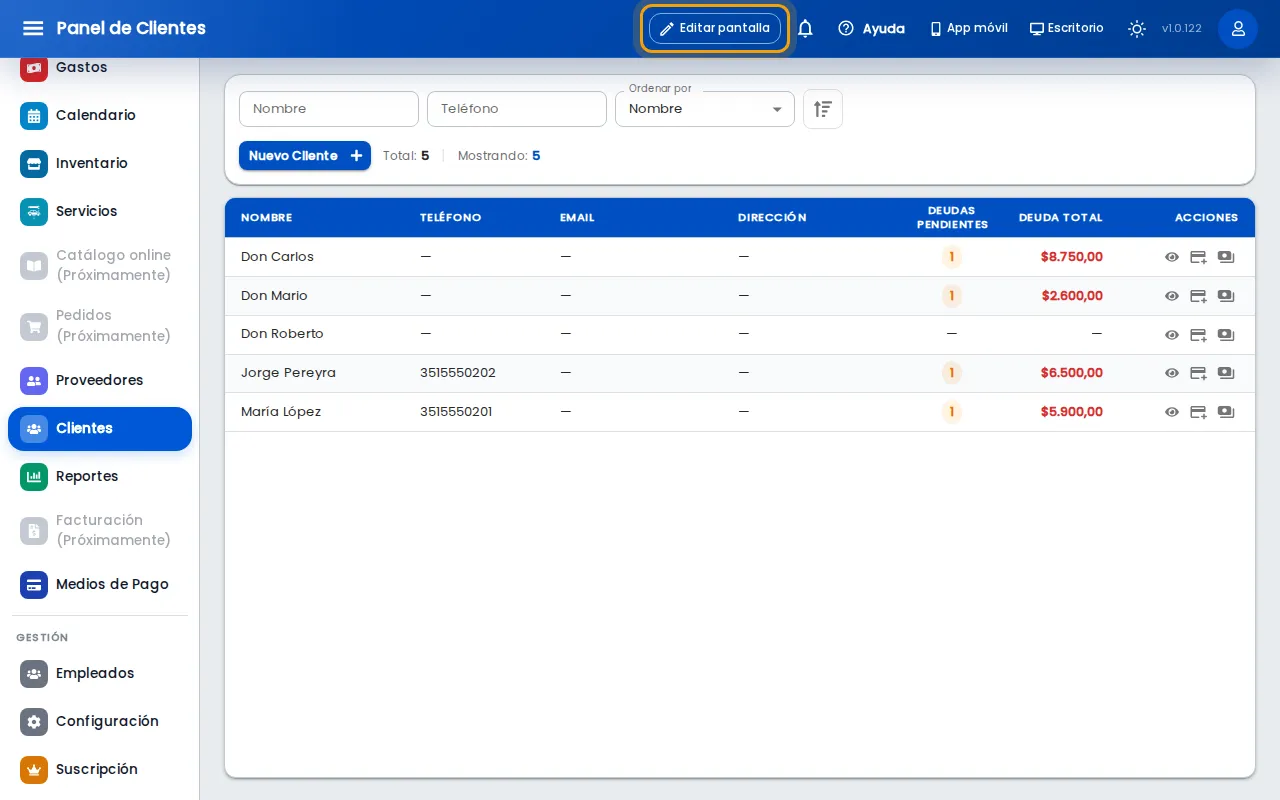Open Inventario section
The image size is (1280, 800).
[x=100, y=163]
